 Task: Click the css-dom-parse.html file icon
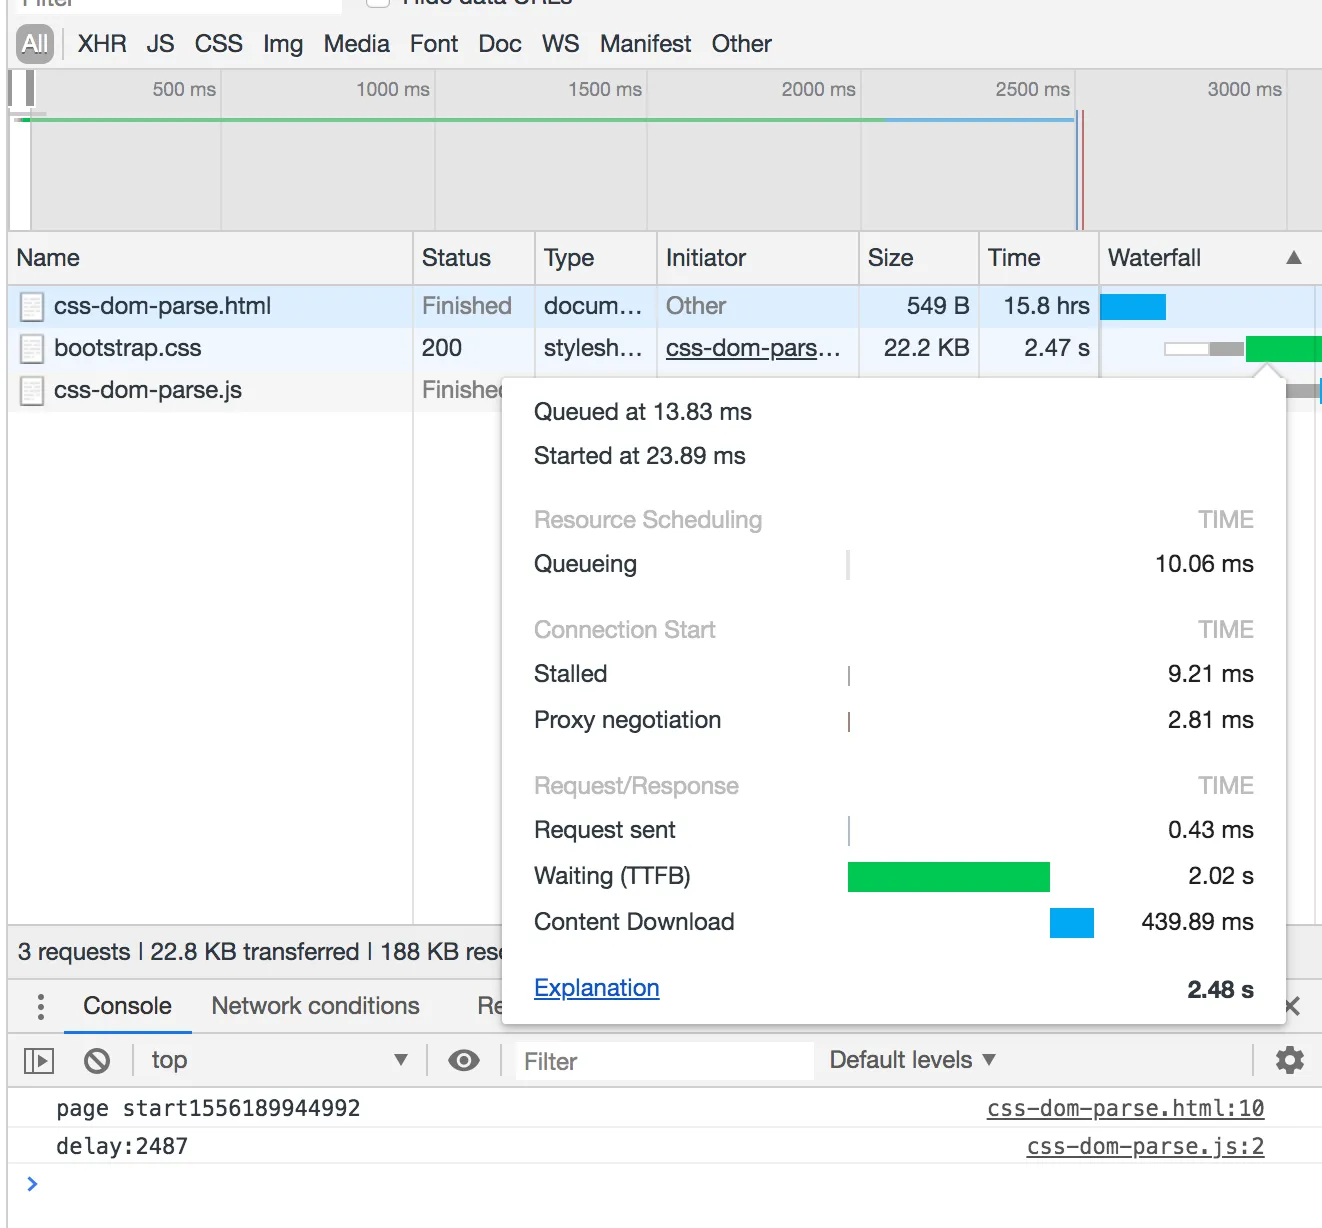32,307
